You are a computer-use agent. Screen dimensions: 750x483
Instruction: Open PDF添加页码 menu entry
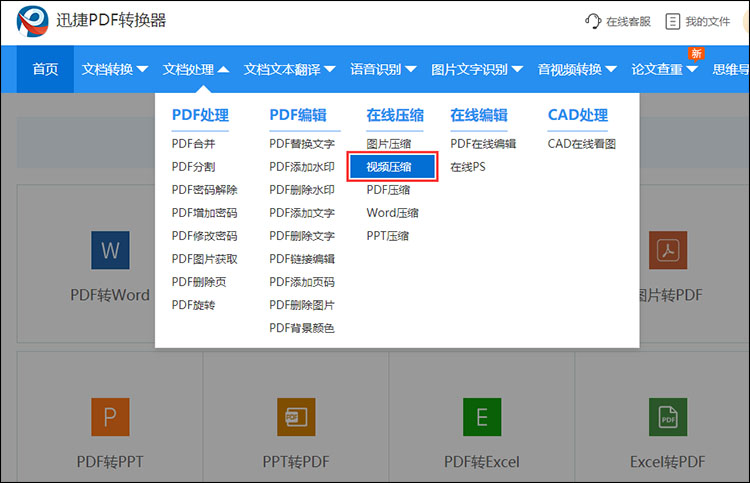tap(302, 282)
